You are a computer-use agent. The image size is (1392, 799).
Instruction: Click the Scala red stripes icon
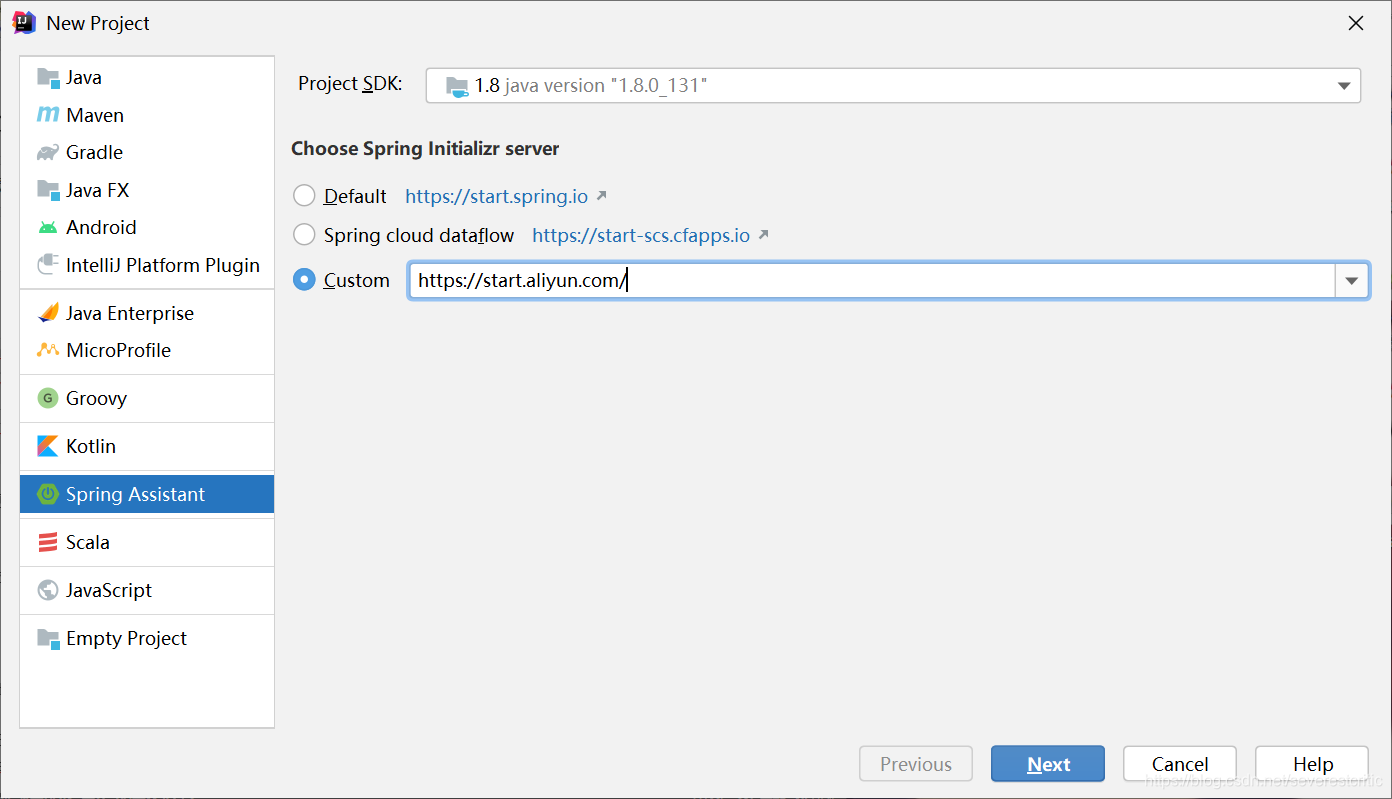[x=48, y=542]
